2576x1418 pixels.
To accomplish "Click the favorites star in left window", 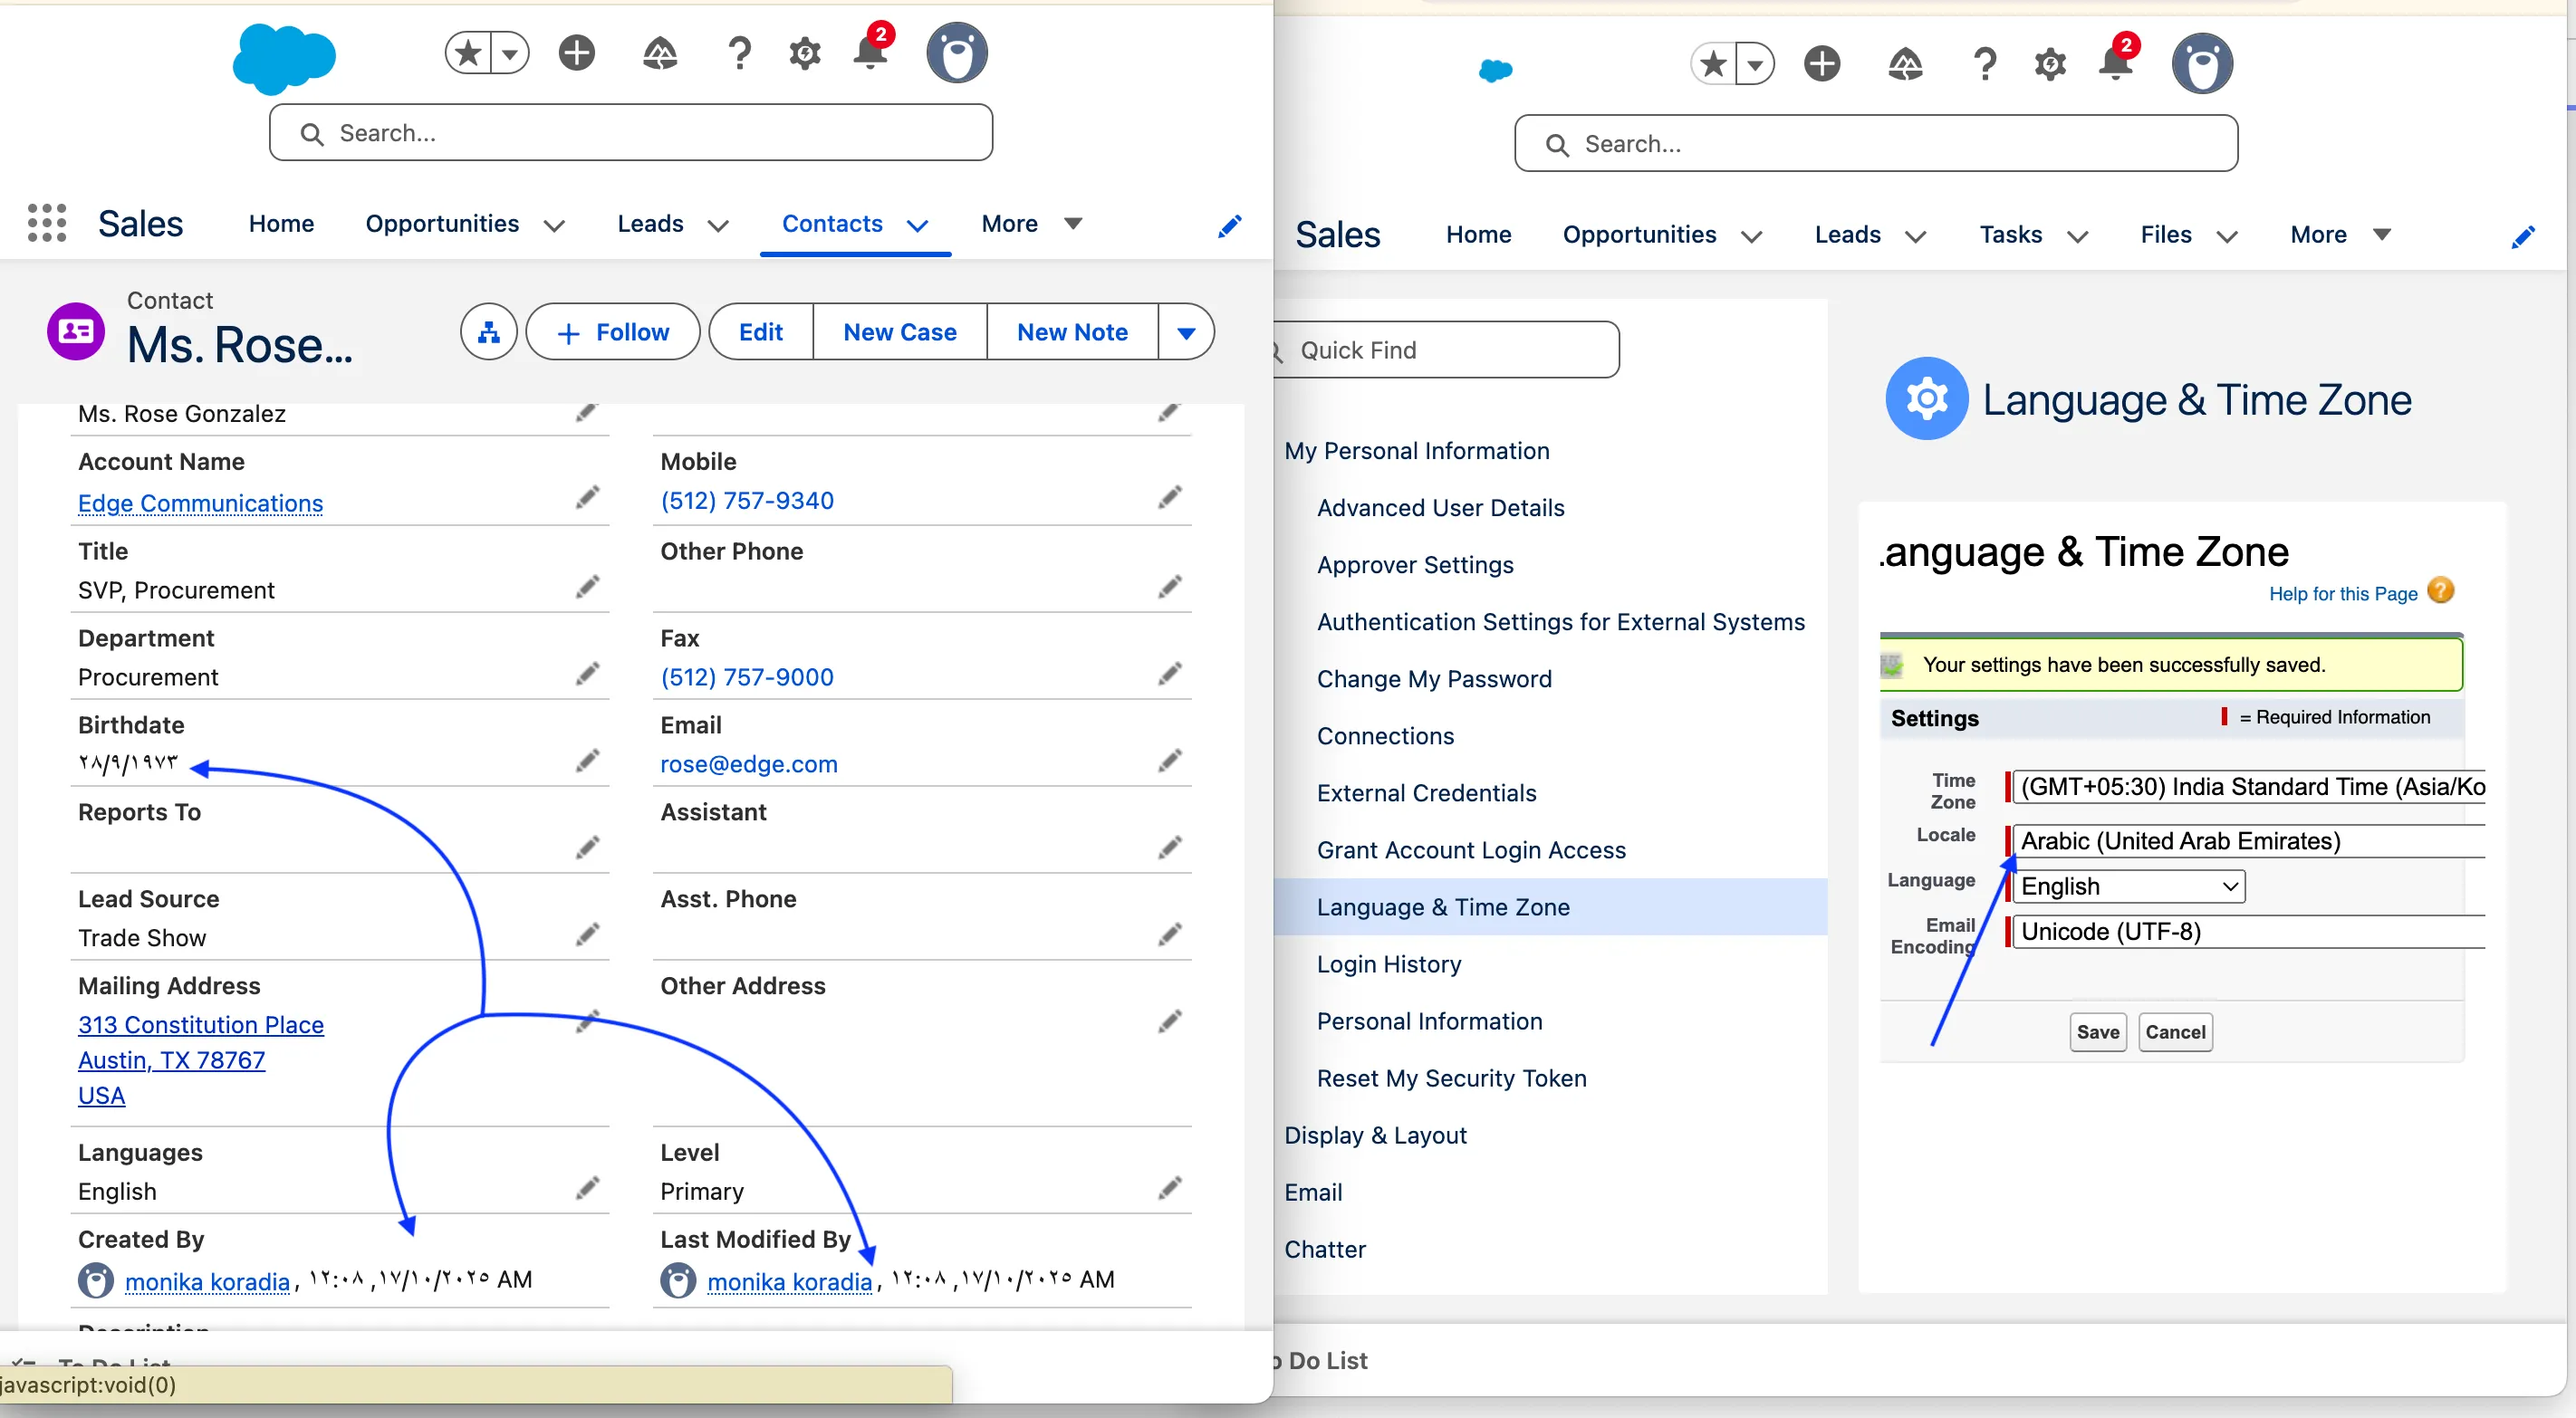I will tap(468, 53).
